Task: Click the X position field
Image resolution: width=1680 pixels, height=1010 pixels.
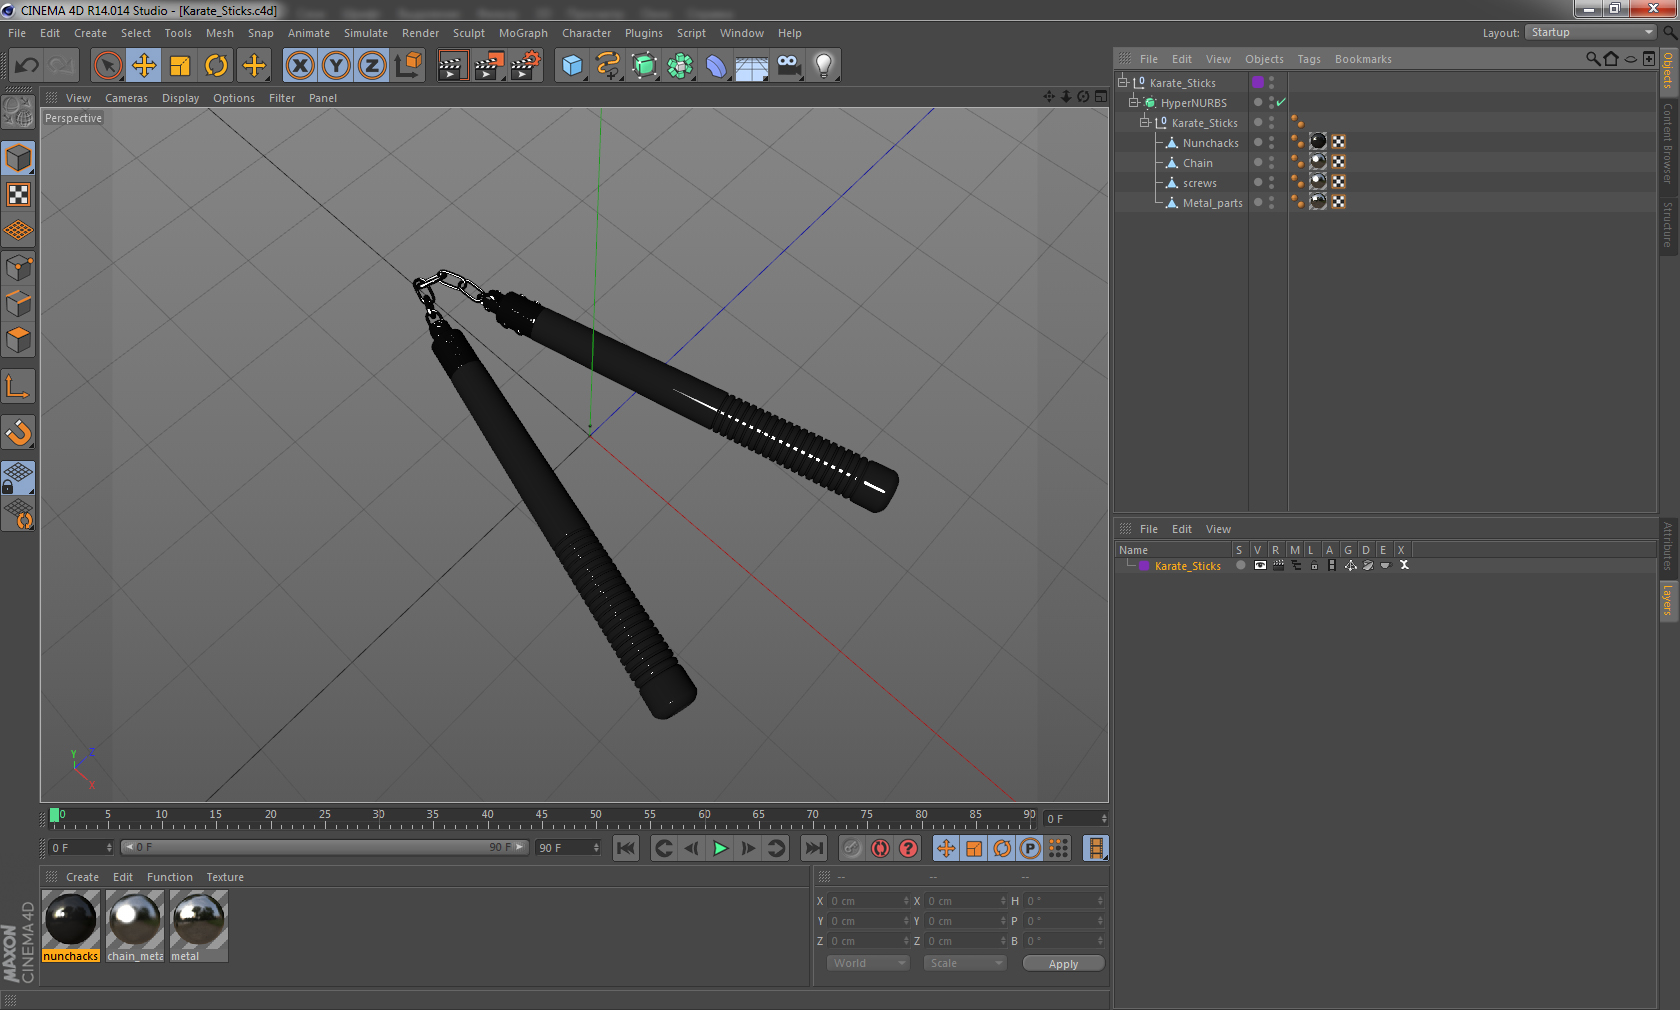Action: 868,901
